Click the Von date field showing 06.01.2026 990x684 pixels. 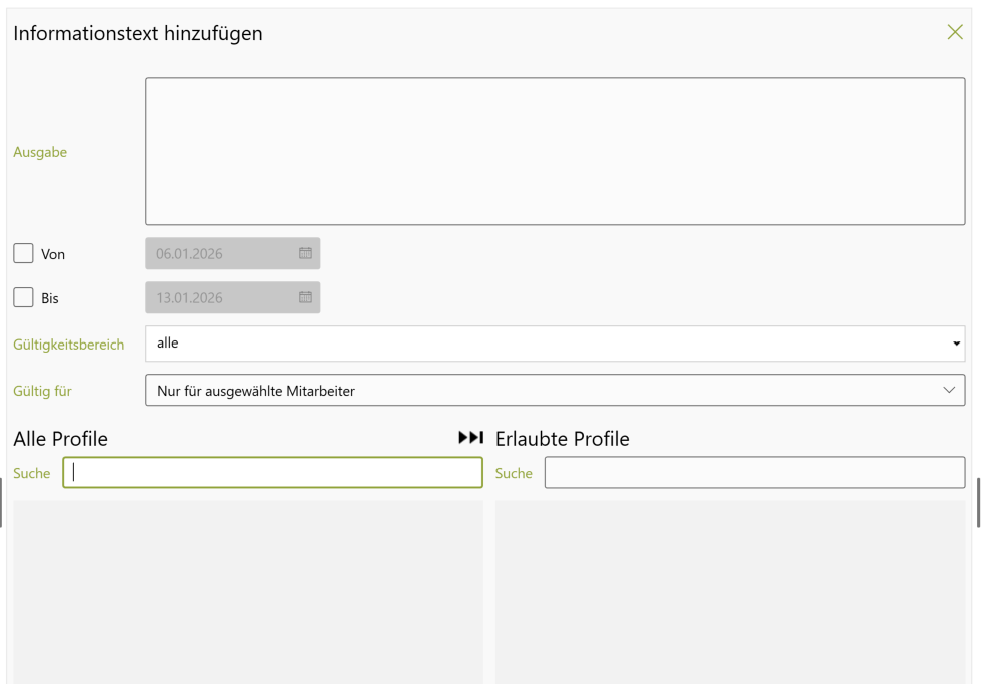click(222, 254)
